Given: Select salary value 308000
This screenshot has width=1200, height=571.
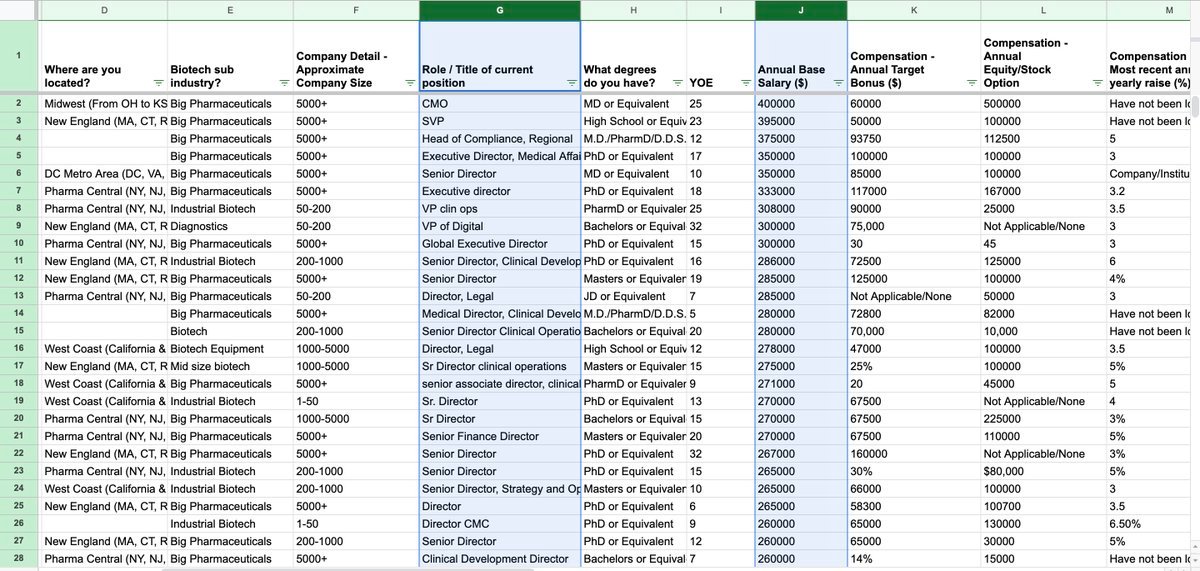Looking at the screenshot, I should pos(801,208).
